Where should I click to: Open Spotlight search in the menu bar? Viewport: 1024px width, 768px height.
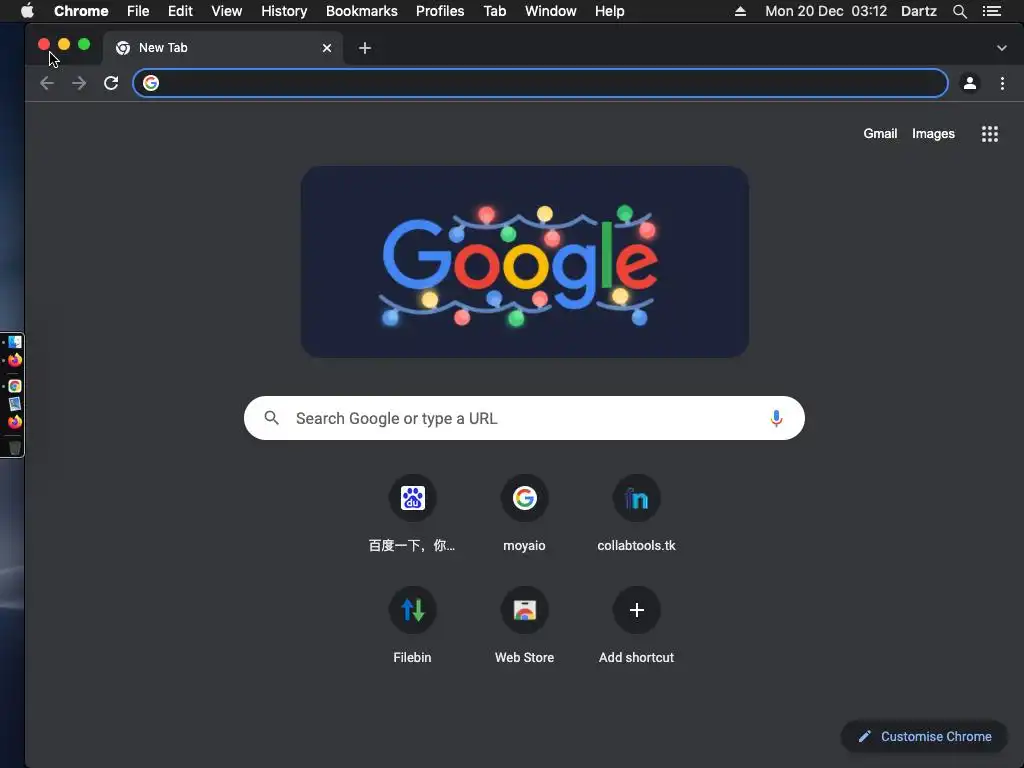[x=959, y=11]
